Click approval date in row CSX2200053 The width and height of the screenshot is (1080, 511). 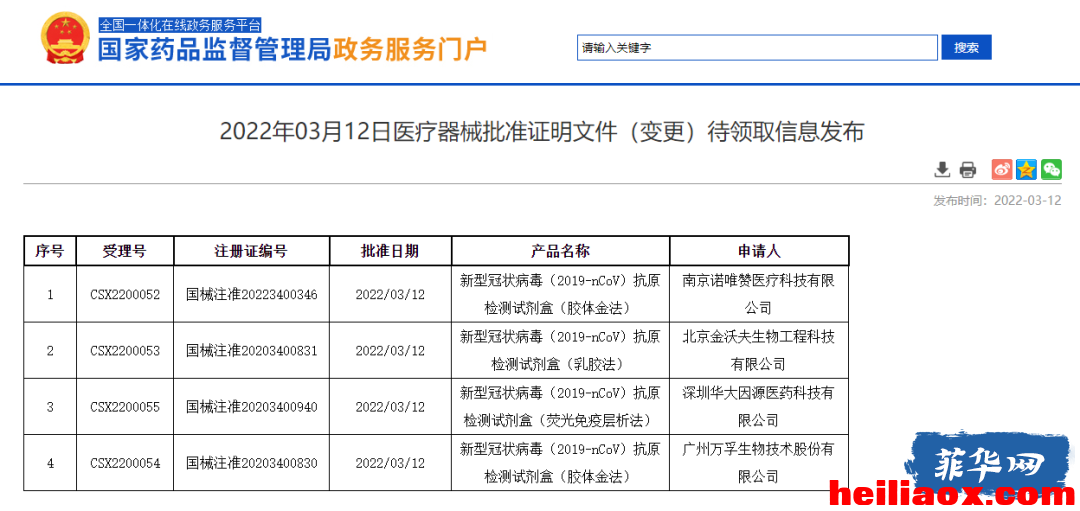click(x=390, y=351)
